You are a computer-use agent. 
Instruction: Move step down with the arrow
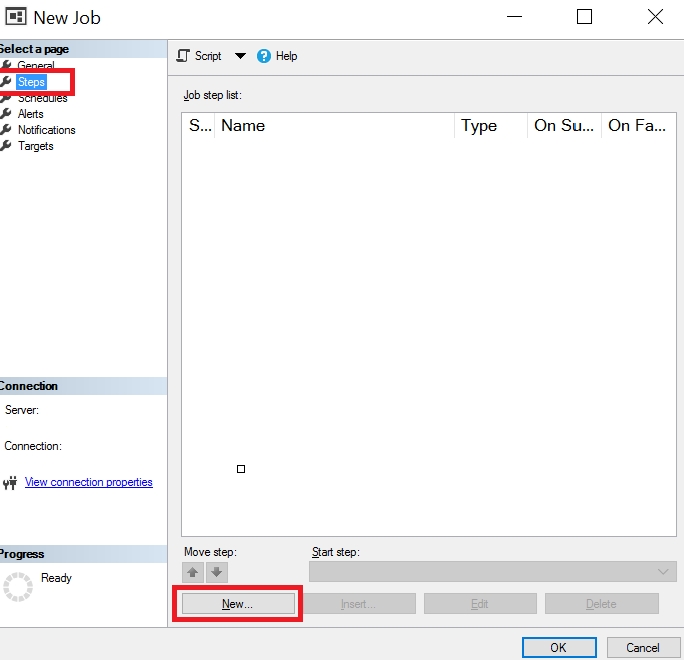217,572
